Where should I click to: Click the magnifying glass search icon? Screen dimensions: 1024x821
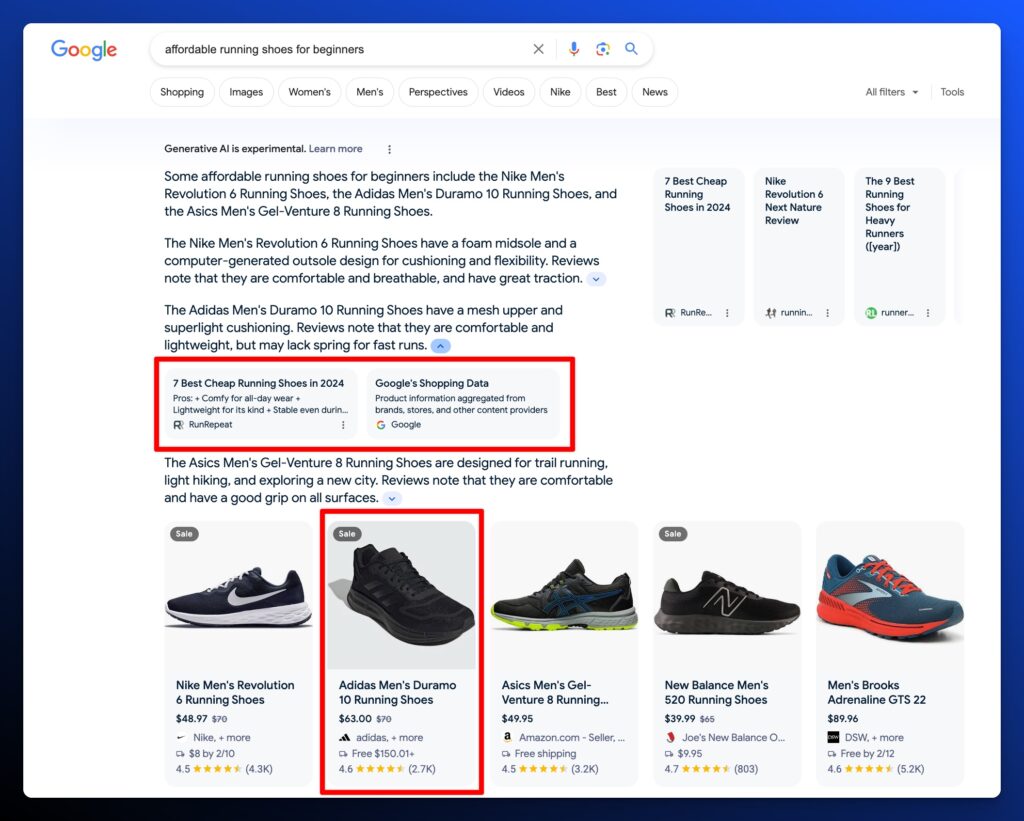point(631,49)
